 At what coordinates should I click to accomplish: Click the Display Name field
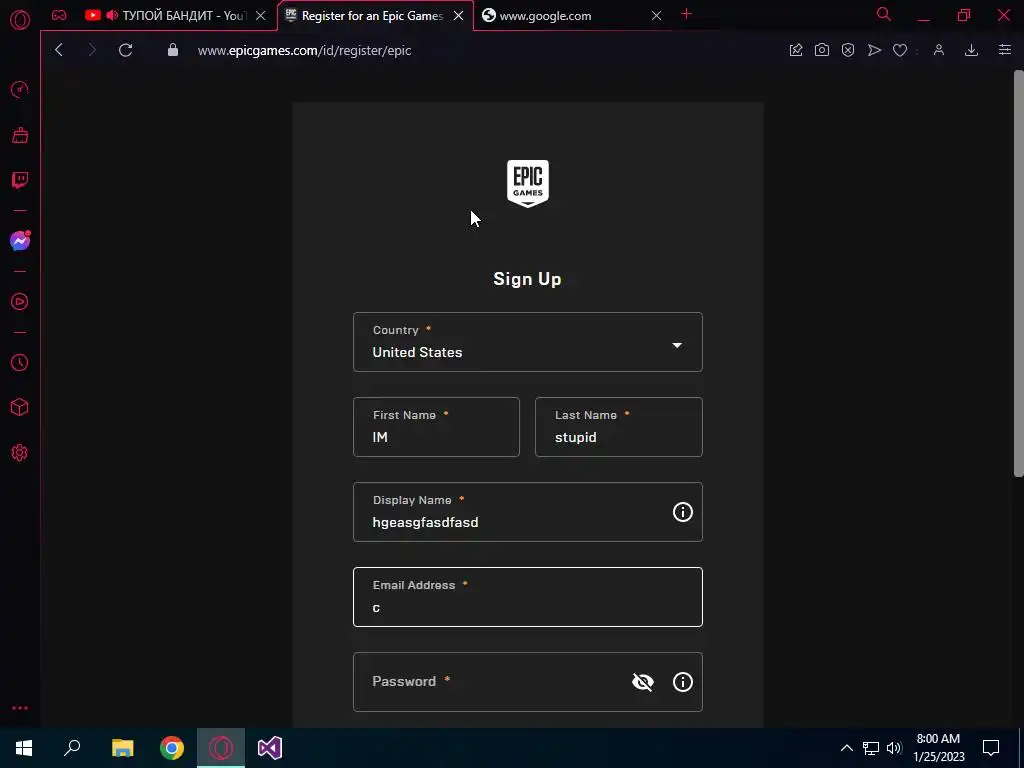(x=528, y=512)
